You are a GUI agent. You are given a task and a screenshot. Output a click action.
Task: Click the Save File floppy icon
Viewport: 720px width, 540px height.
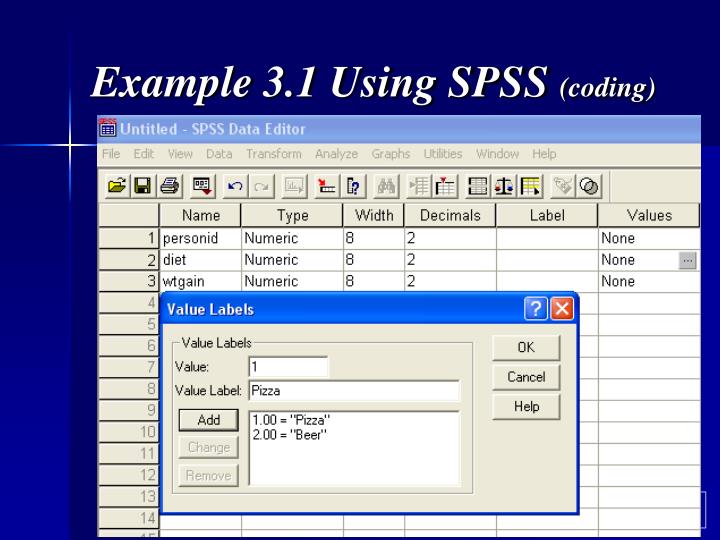pyautogui.click(x=143, y=186)
